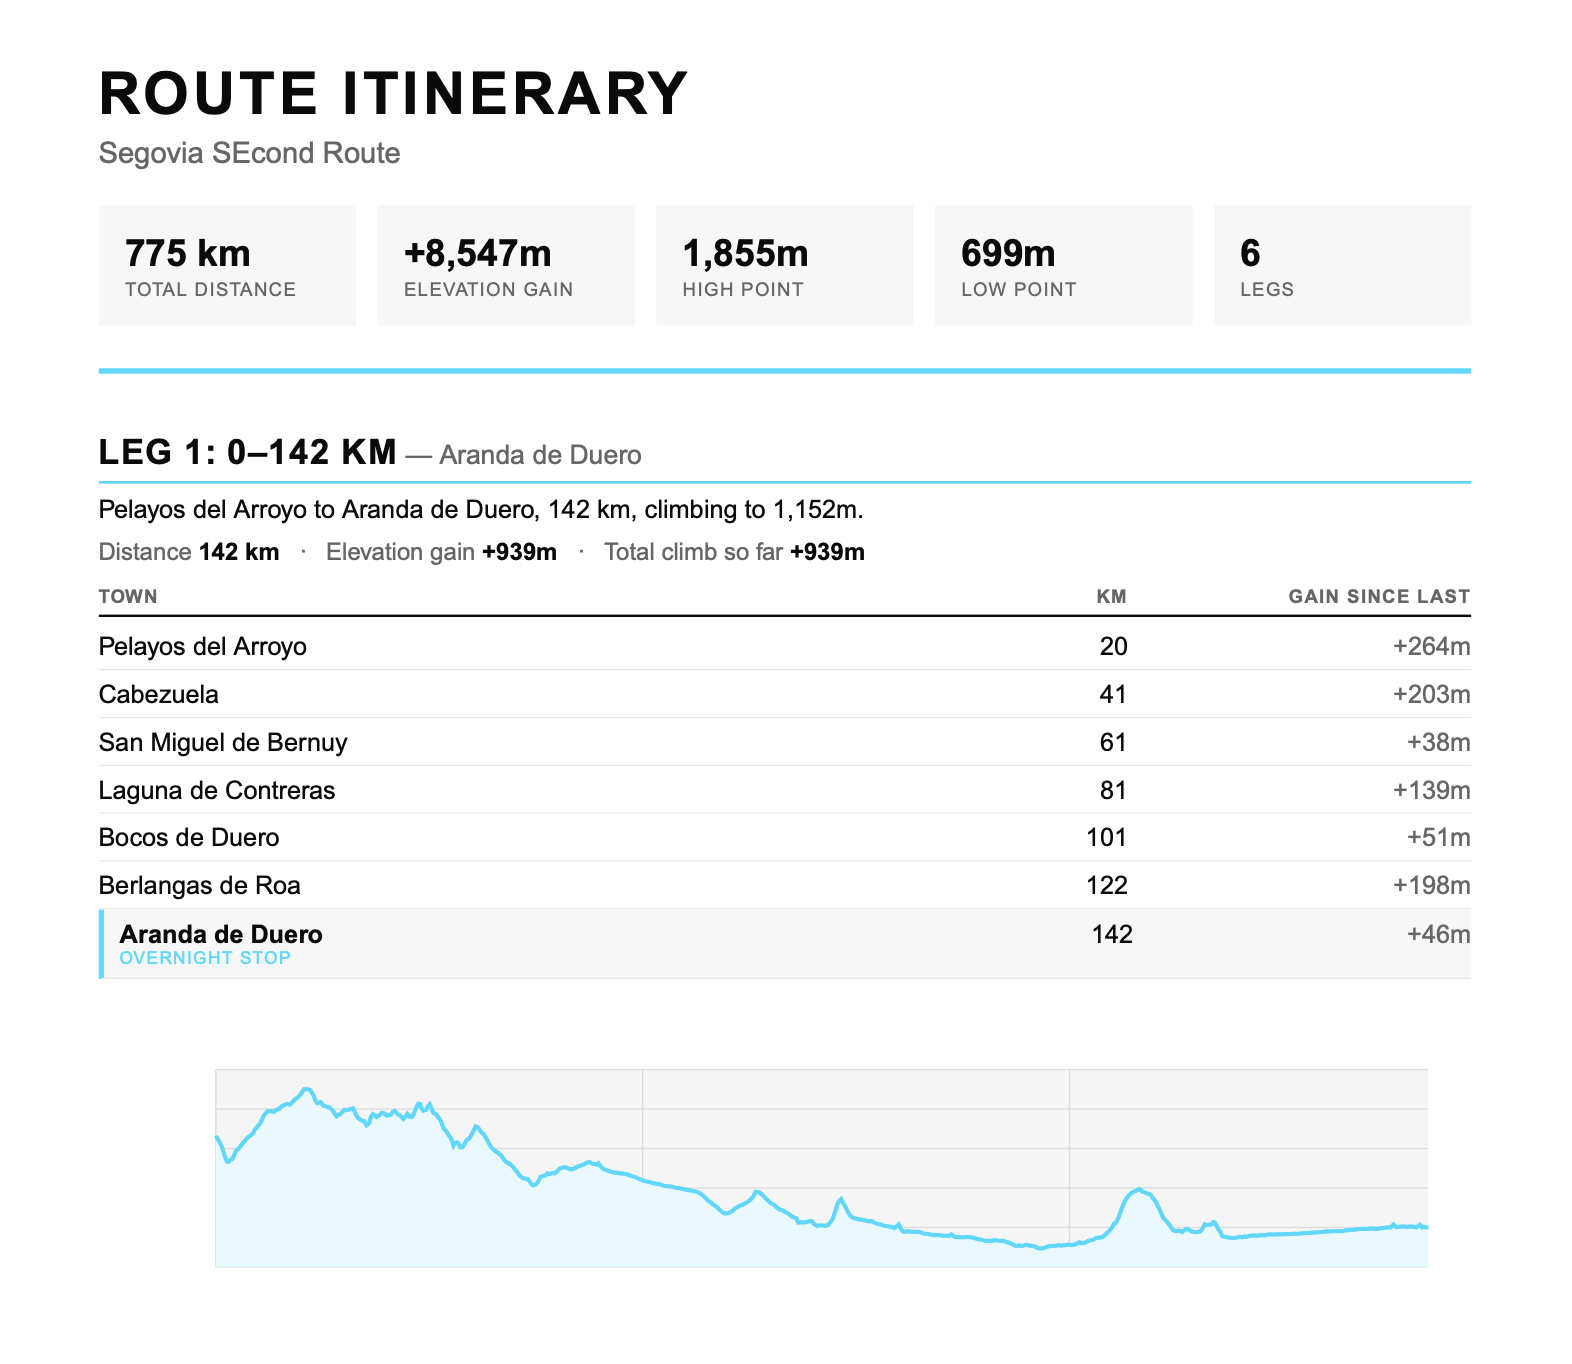The image size is (1572, 1364).
Task: Select the Segovia SEcond Route subtitle
Action: click(249, 153)
